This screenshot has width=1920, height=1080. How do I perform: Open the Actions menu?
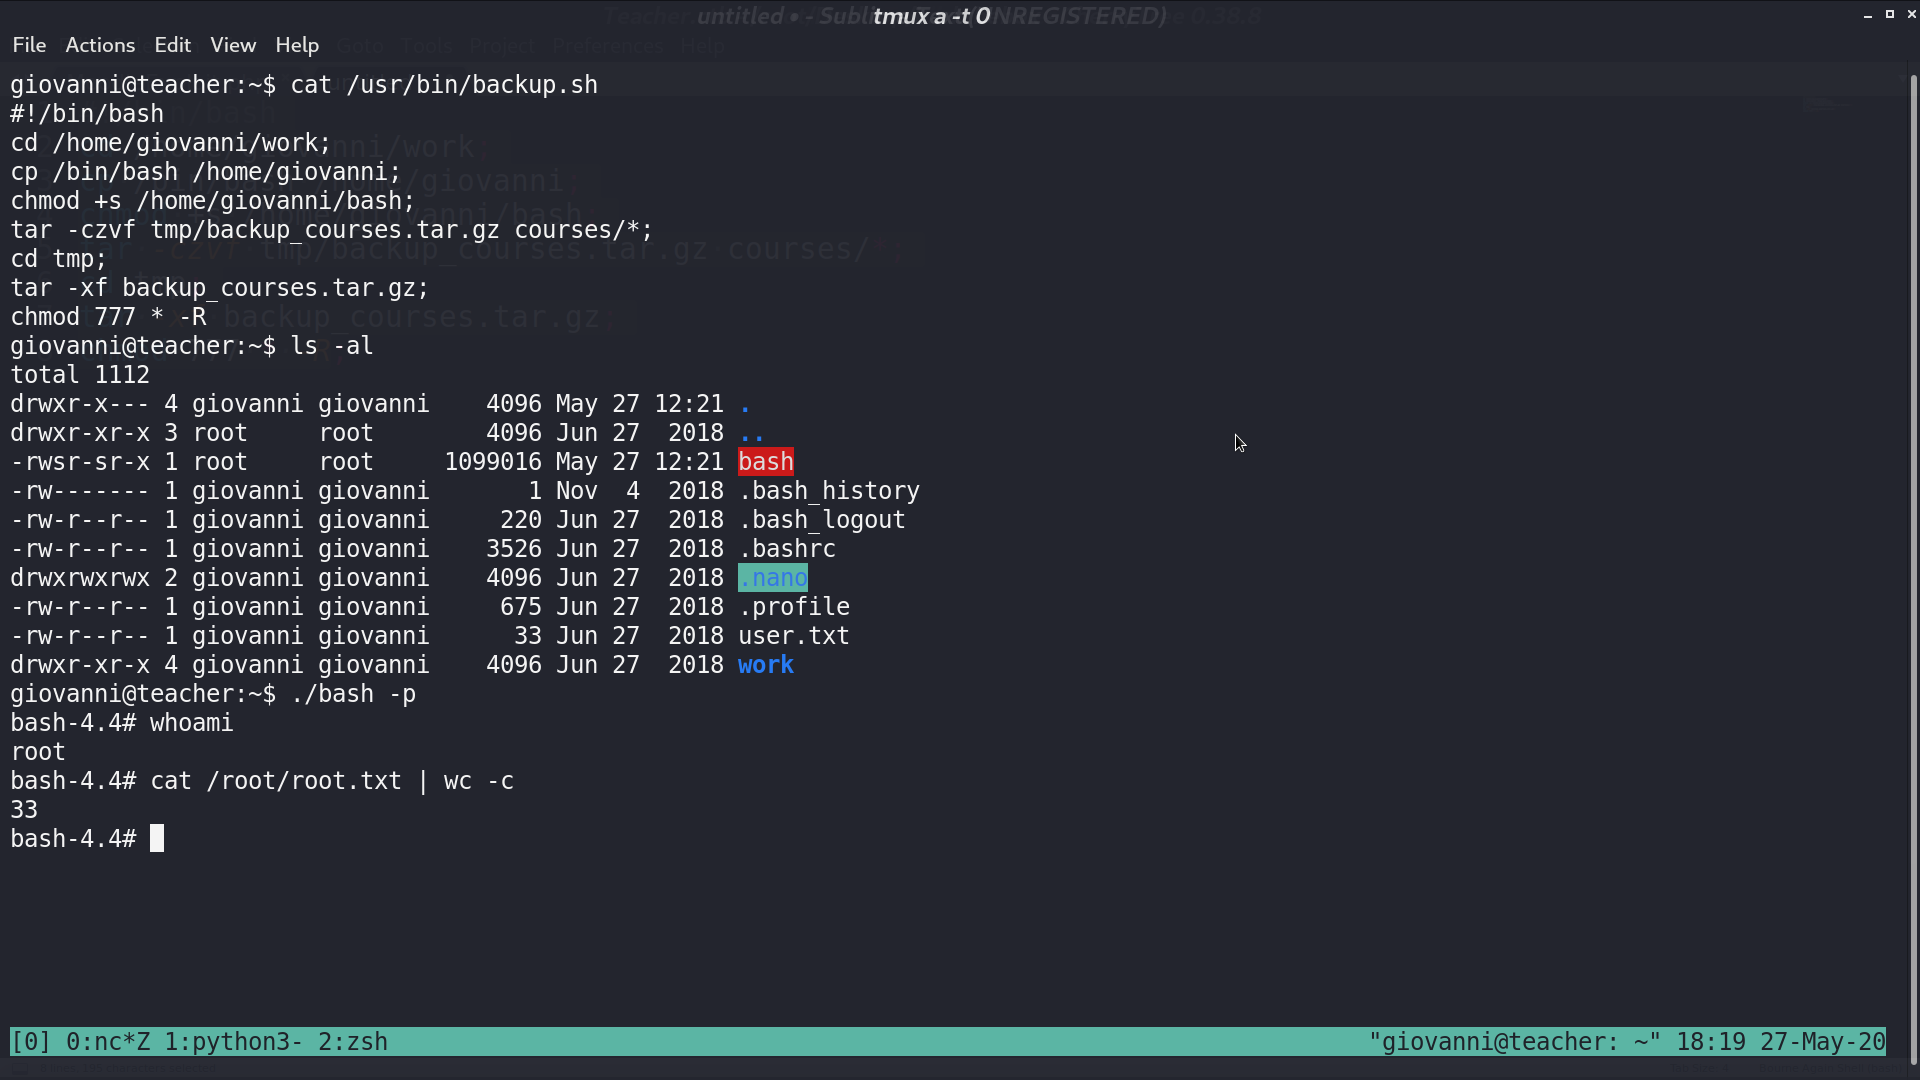click(100, 45)
